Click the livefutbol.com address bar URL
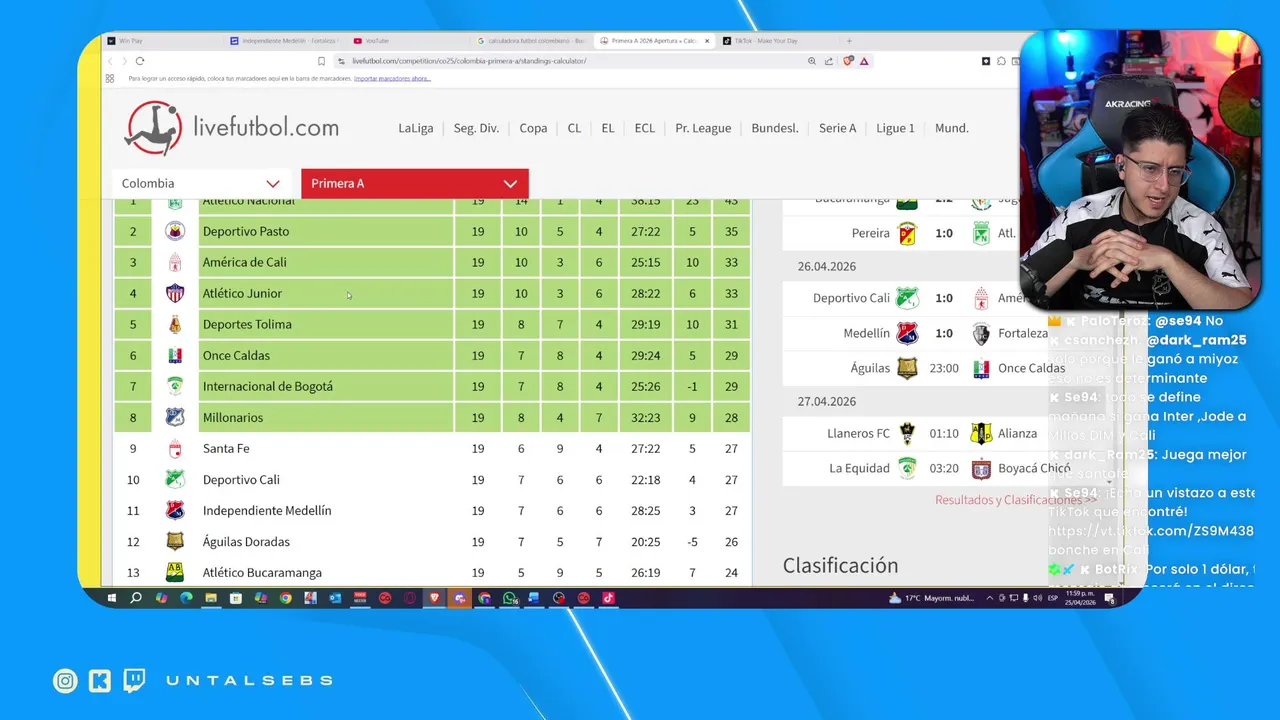 469,61
